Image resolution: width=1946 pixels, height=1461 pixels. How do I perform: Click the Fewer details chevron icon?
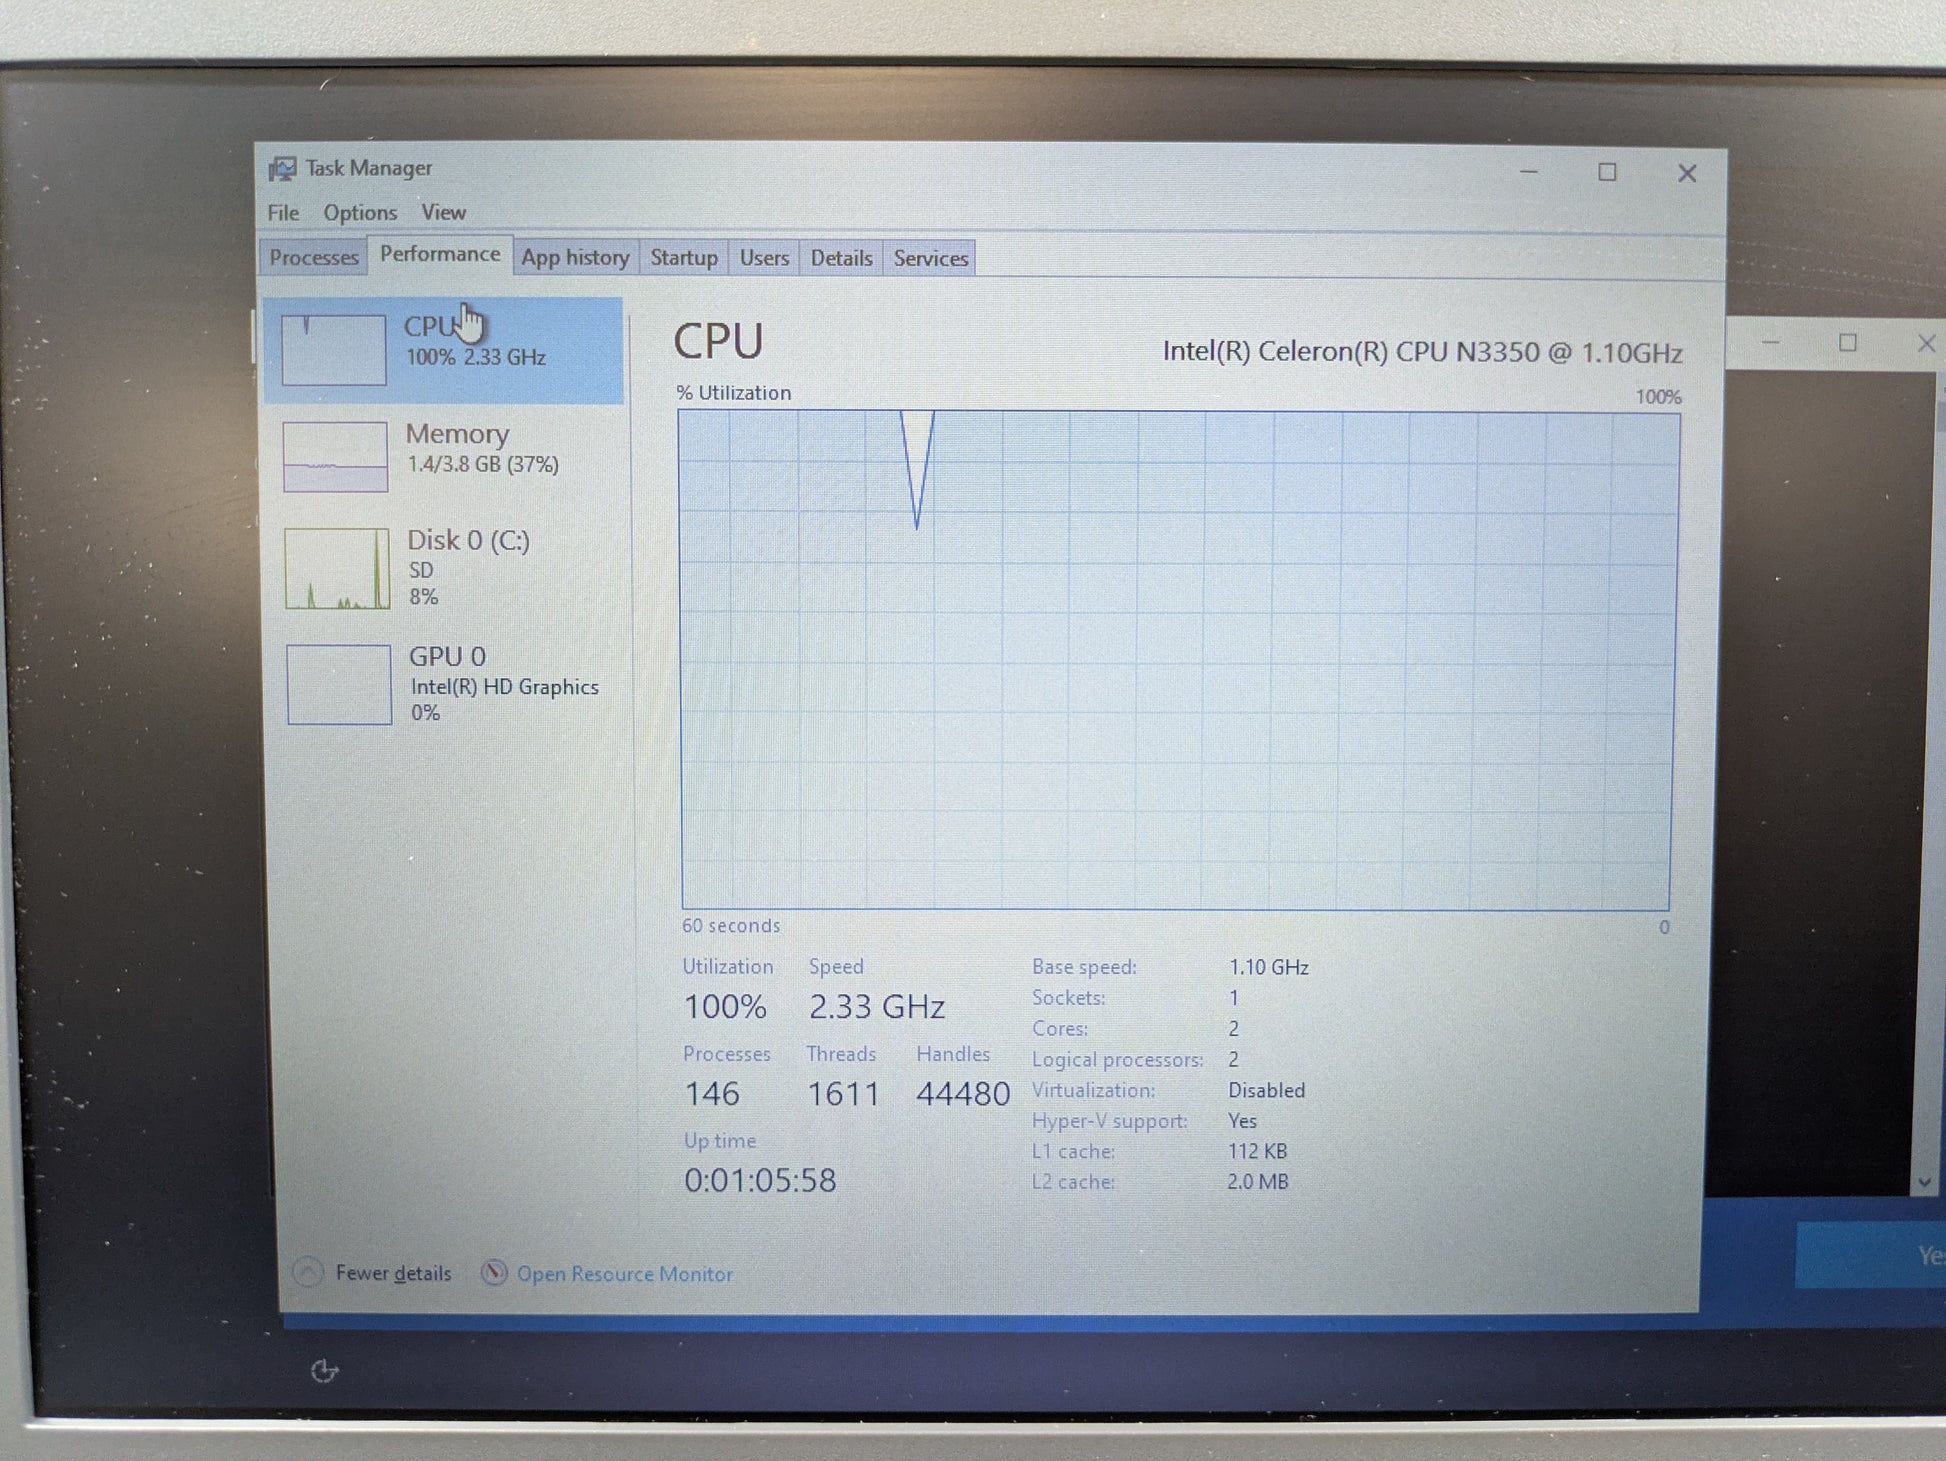[x=308, y=1272]
